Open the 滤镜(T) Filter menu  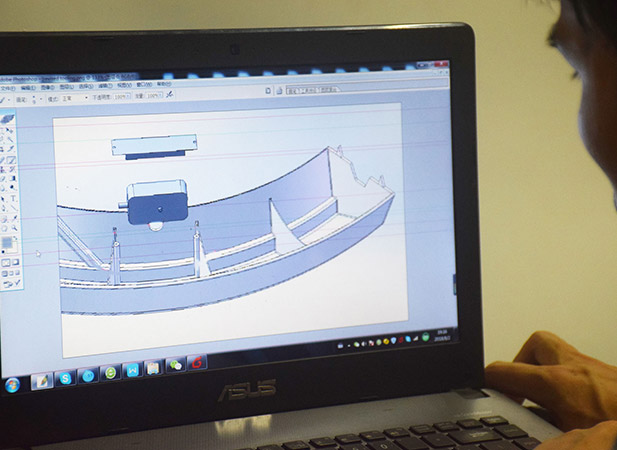tap(105, 86)
